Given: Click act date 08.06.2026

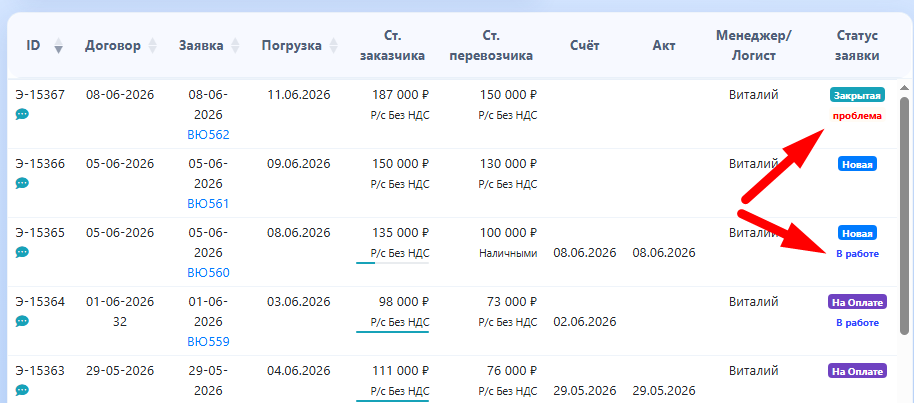Looking at the screenshot, I should pos(664,253).
